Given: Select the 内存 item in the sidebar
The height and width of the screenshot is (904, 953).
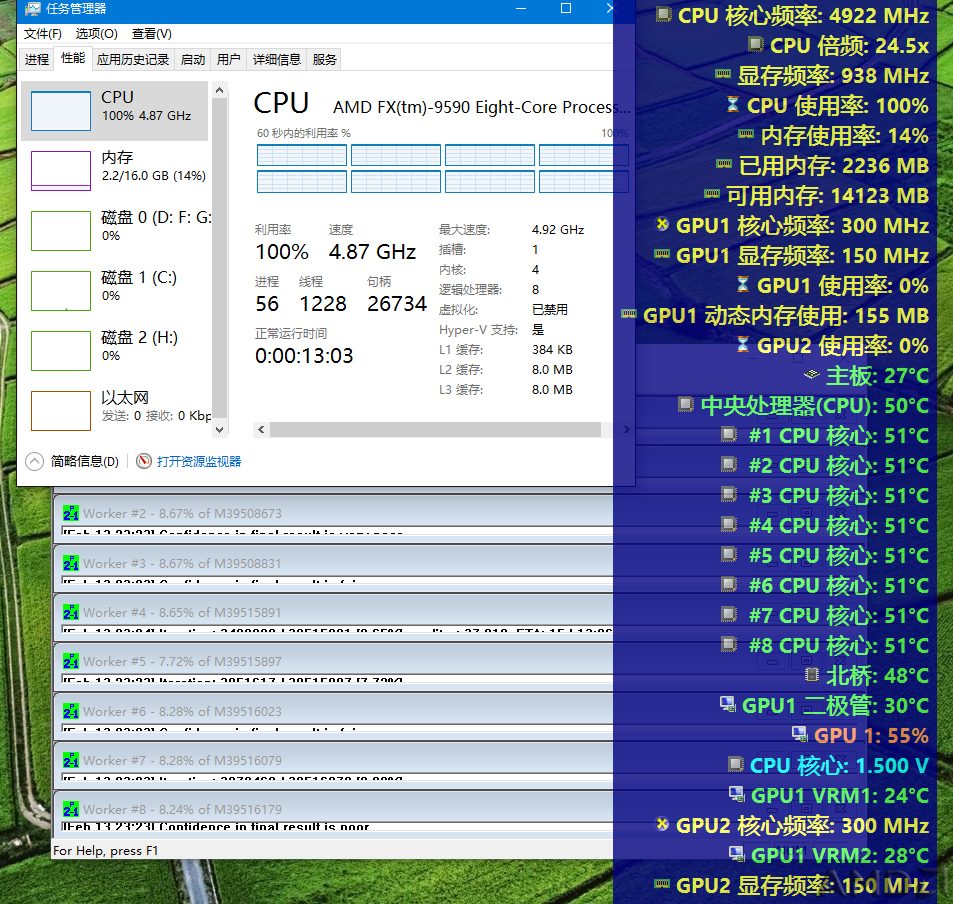Looking at the screenshot, I should point(115,171).
